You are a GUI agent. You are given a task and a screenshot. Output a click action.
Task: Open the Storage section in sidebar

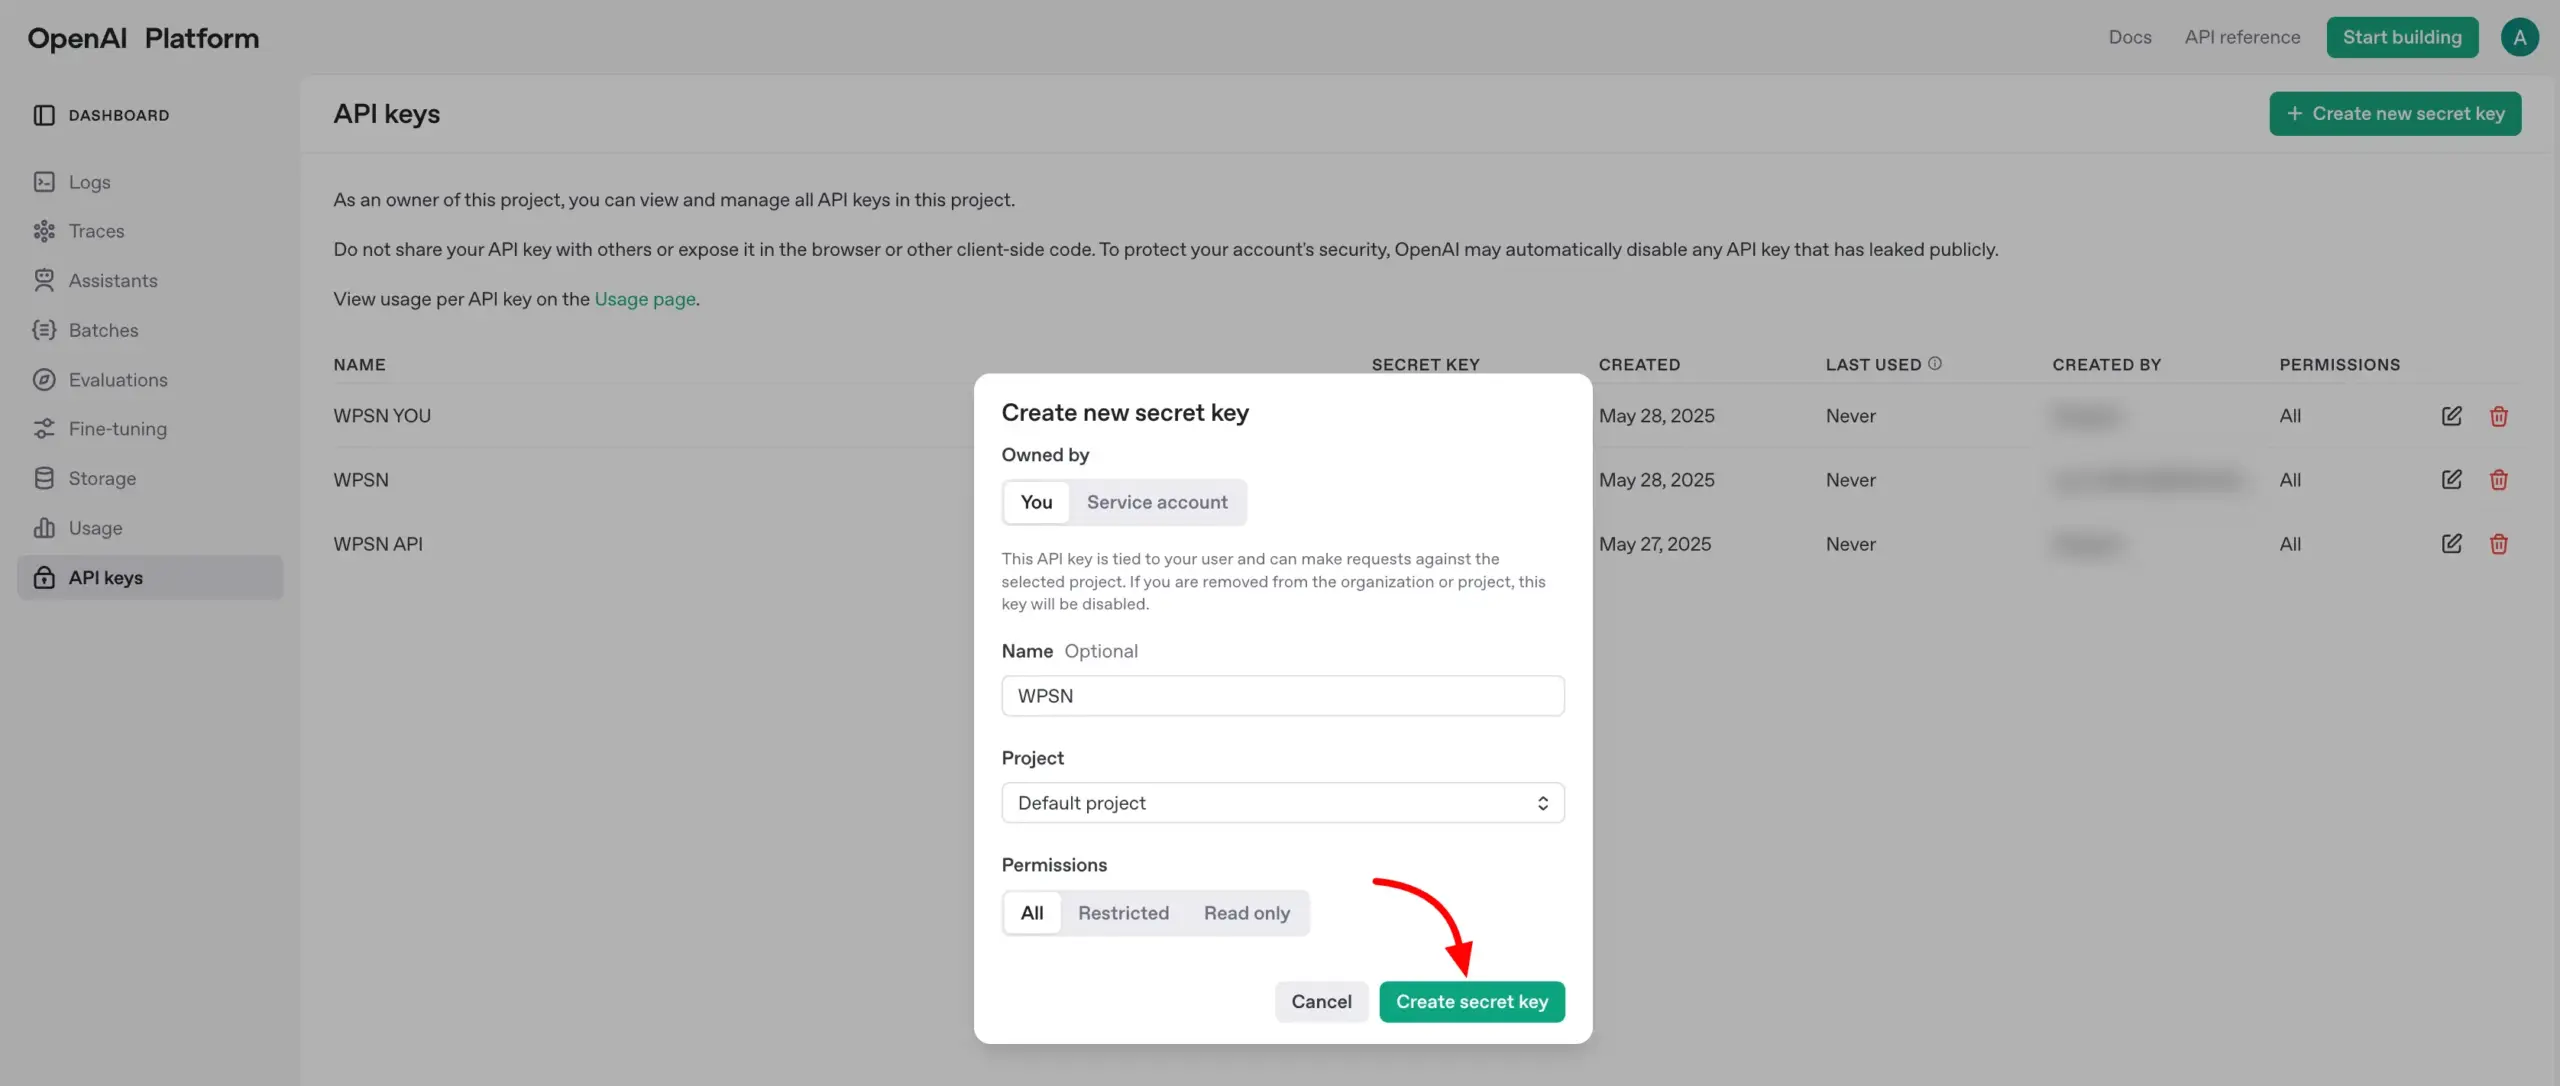[101, 479]
